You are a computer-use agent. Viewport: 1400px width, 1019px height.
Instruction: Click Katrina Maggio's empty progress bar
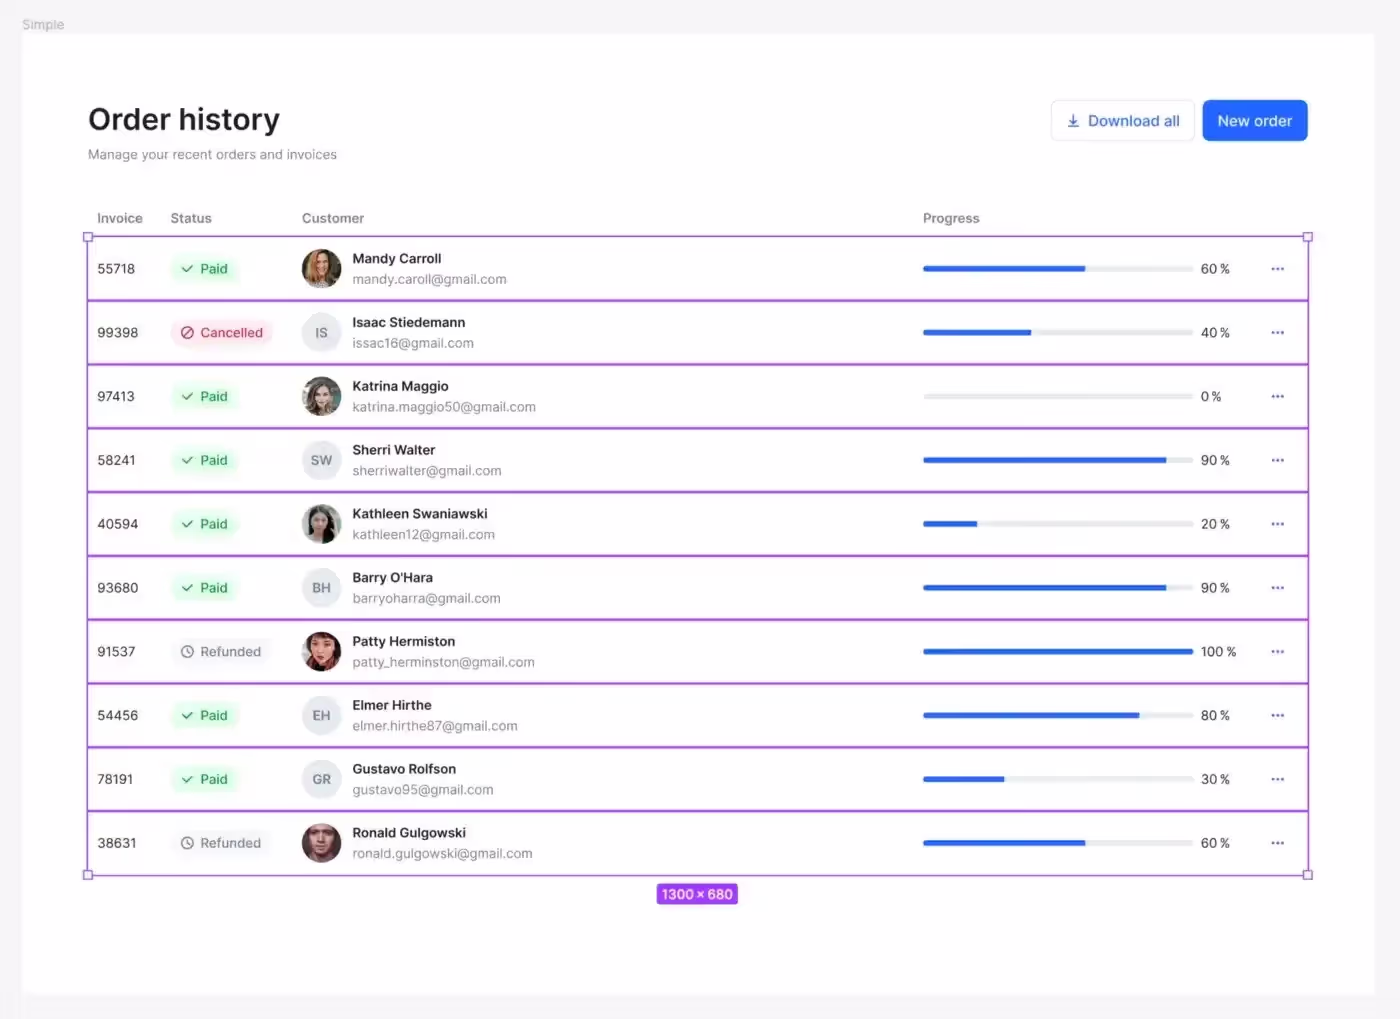[x=1058, y=397]
